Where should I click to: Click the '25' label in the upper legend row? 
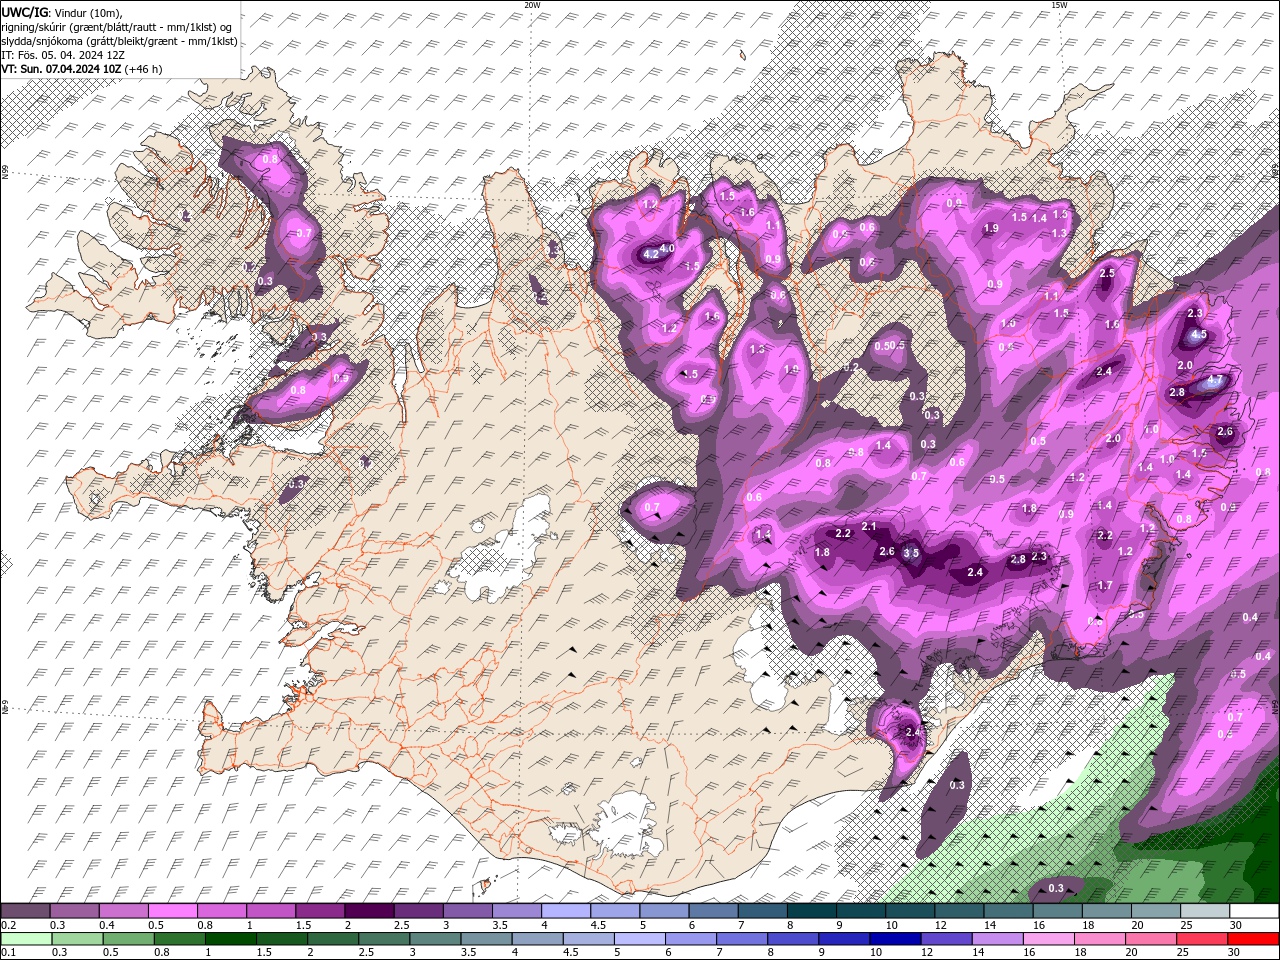(x=1187, y=925)
